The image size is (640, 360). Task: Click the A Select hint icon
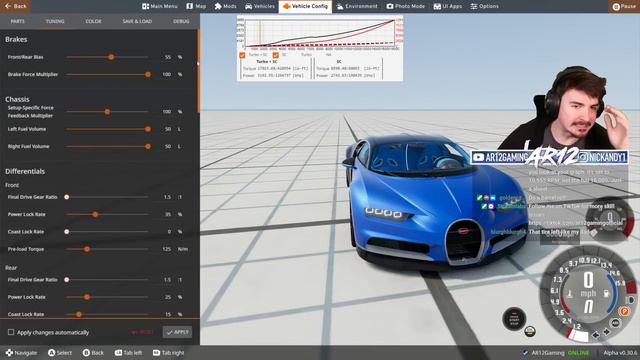coord(51,353)
